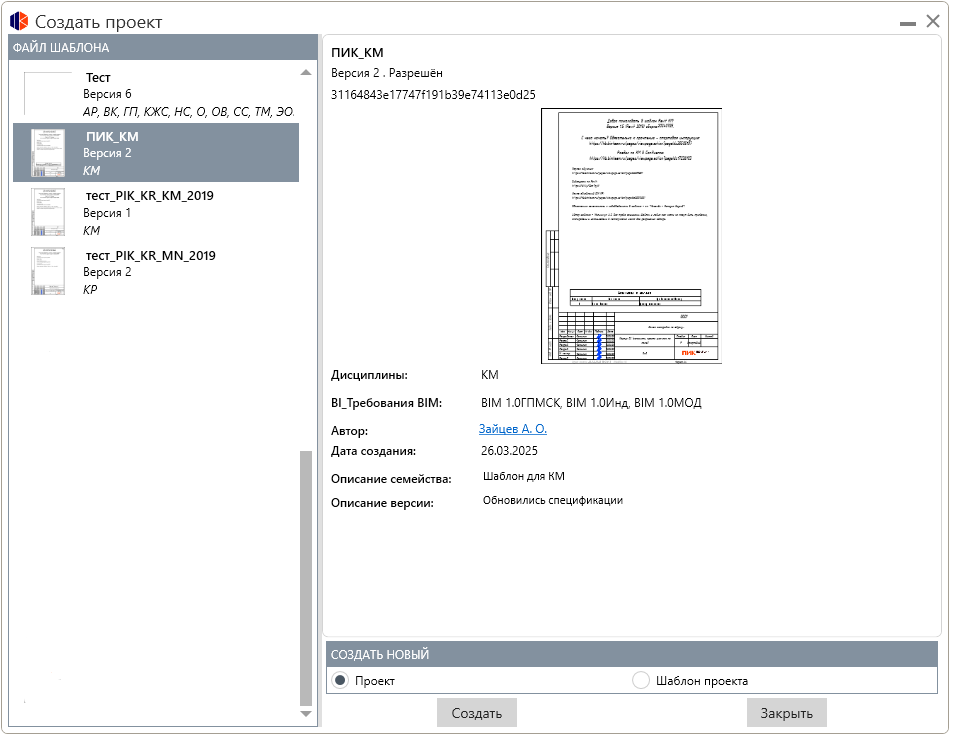This screenshot has height=738, width=954.
Task: Click the КР discipline under тест_PIK_KR_MN_2019
Action: click(x=90, y=291)
